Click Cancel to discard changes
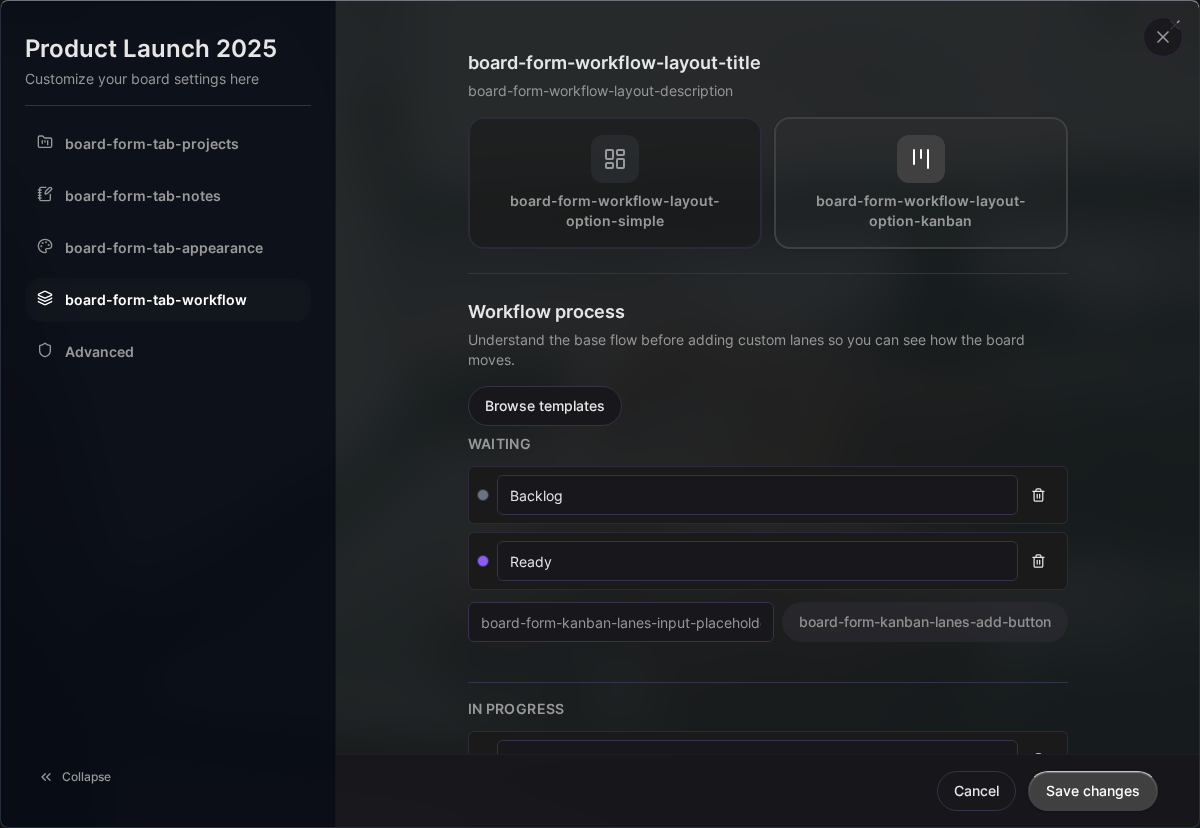The width and height of the screenshot is (1200, 828). pos(976,791)
